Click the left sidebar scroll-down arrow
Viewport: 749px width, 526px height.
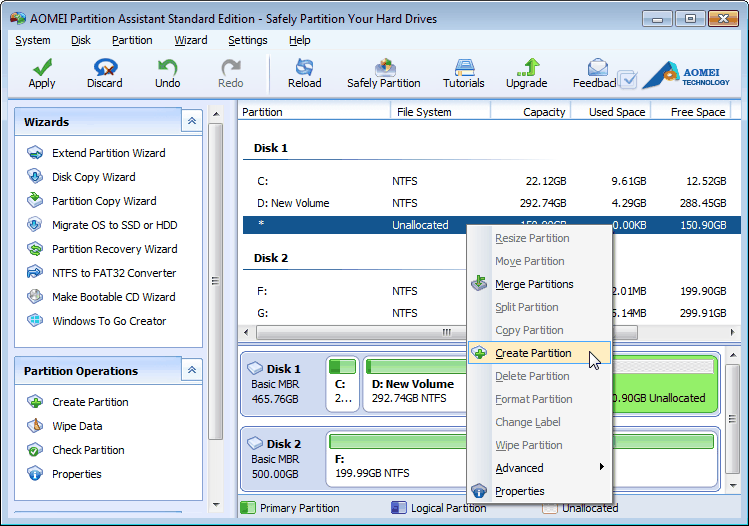tap(216, 505)
